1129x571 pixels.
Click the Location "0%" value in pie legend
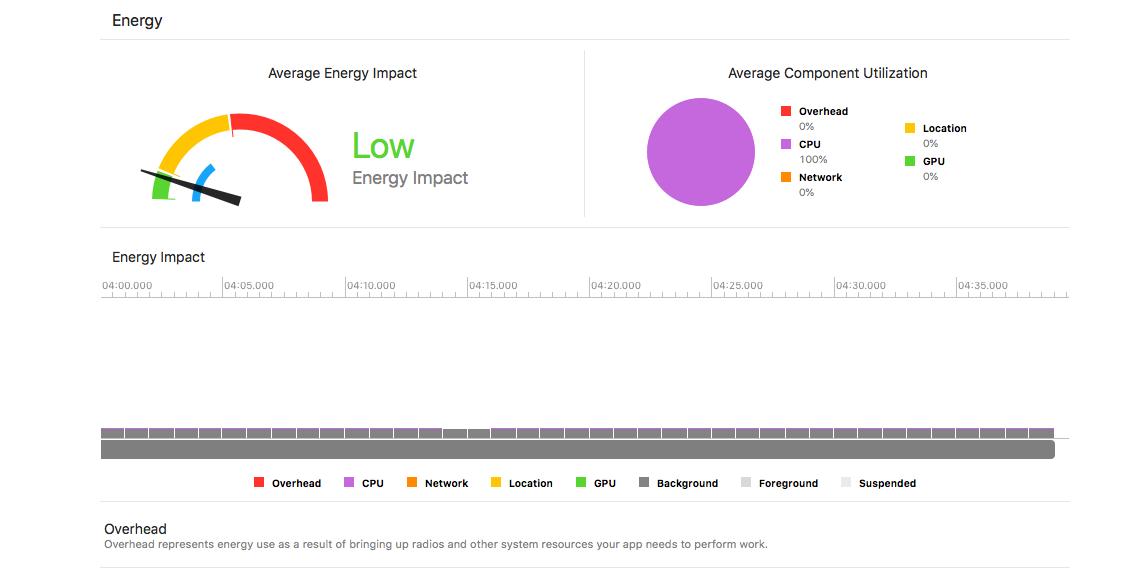[x=930, y=143]
